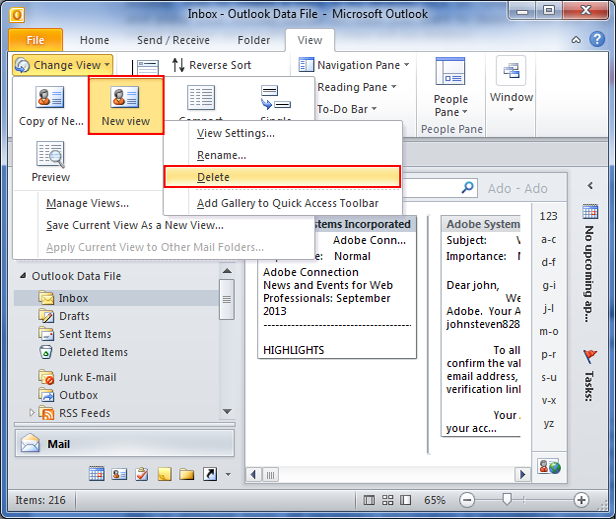The image size is (616, 519).
Task: Open the File tab
Action: [x=35, y=40]
